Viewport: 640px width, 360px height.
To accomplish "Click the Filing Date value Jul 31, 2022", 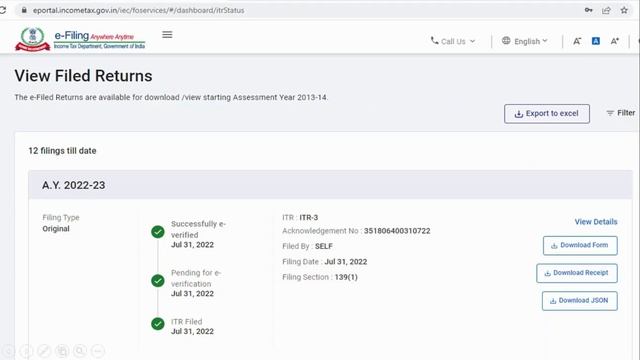I will [346, 262].
